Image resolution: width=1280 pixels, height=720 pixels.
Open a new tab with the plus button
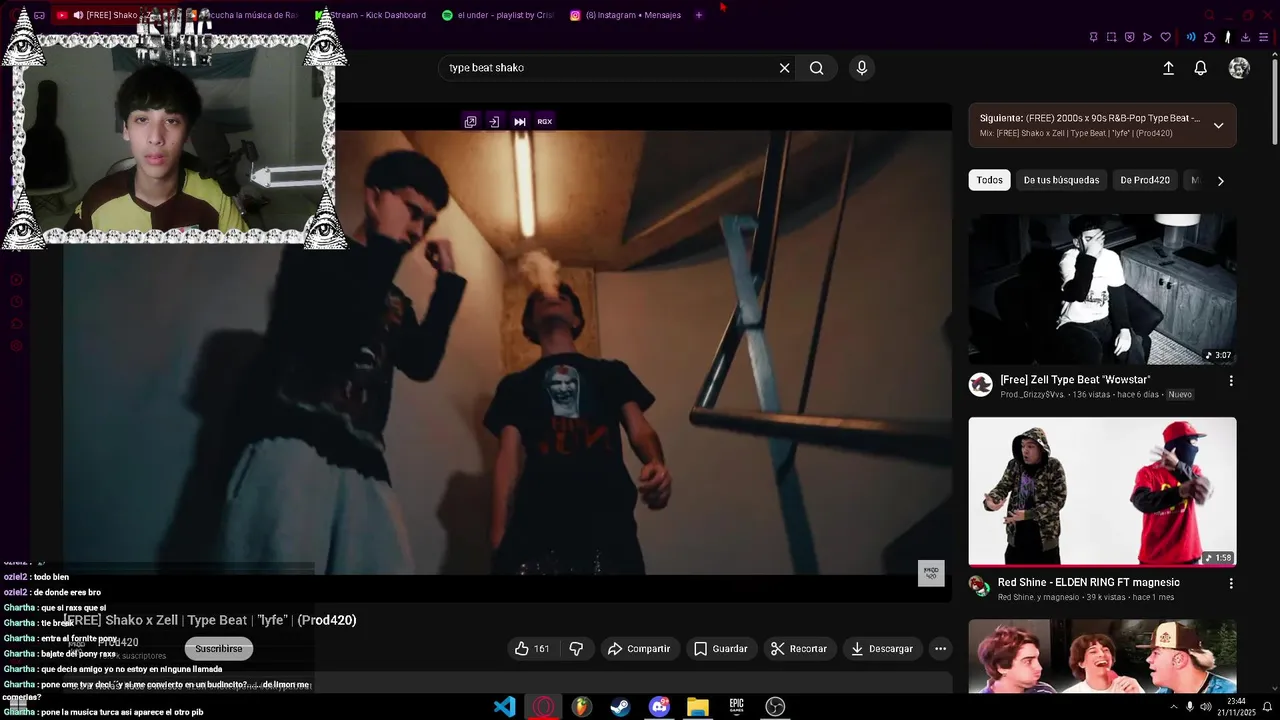tap(699, 15)
